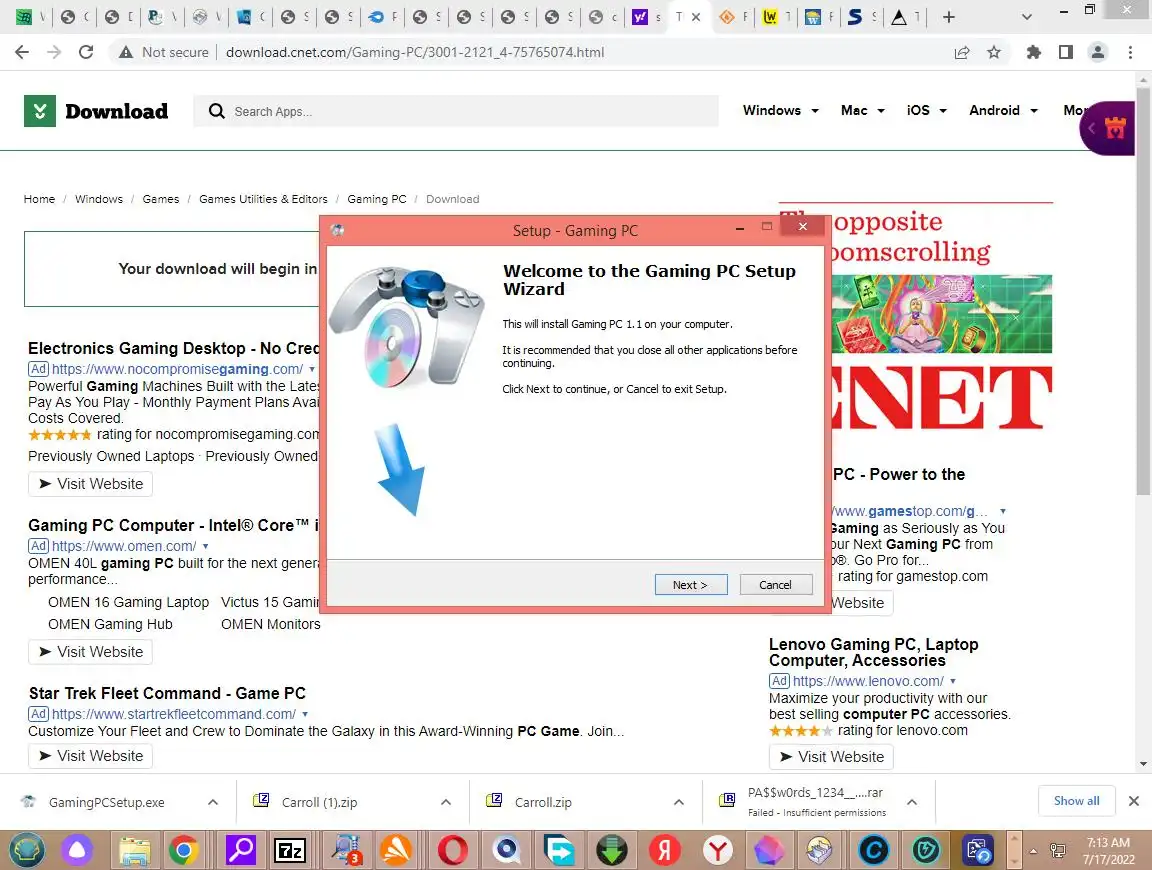The image size is (1152, 870).
Task: Open the Extensions puzzle icon
Action: pyautogui.click(x=1034, y=52)
